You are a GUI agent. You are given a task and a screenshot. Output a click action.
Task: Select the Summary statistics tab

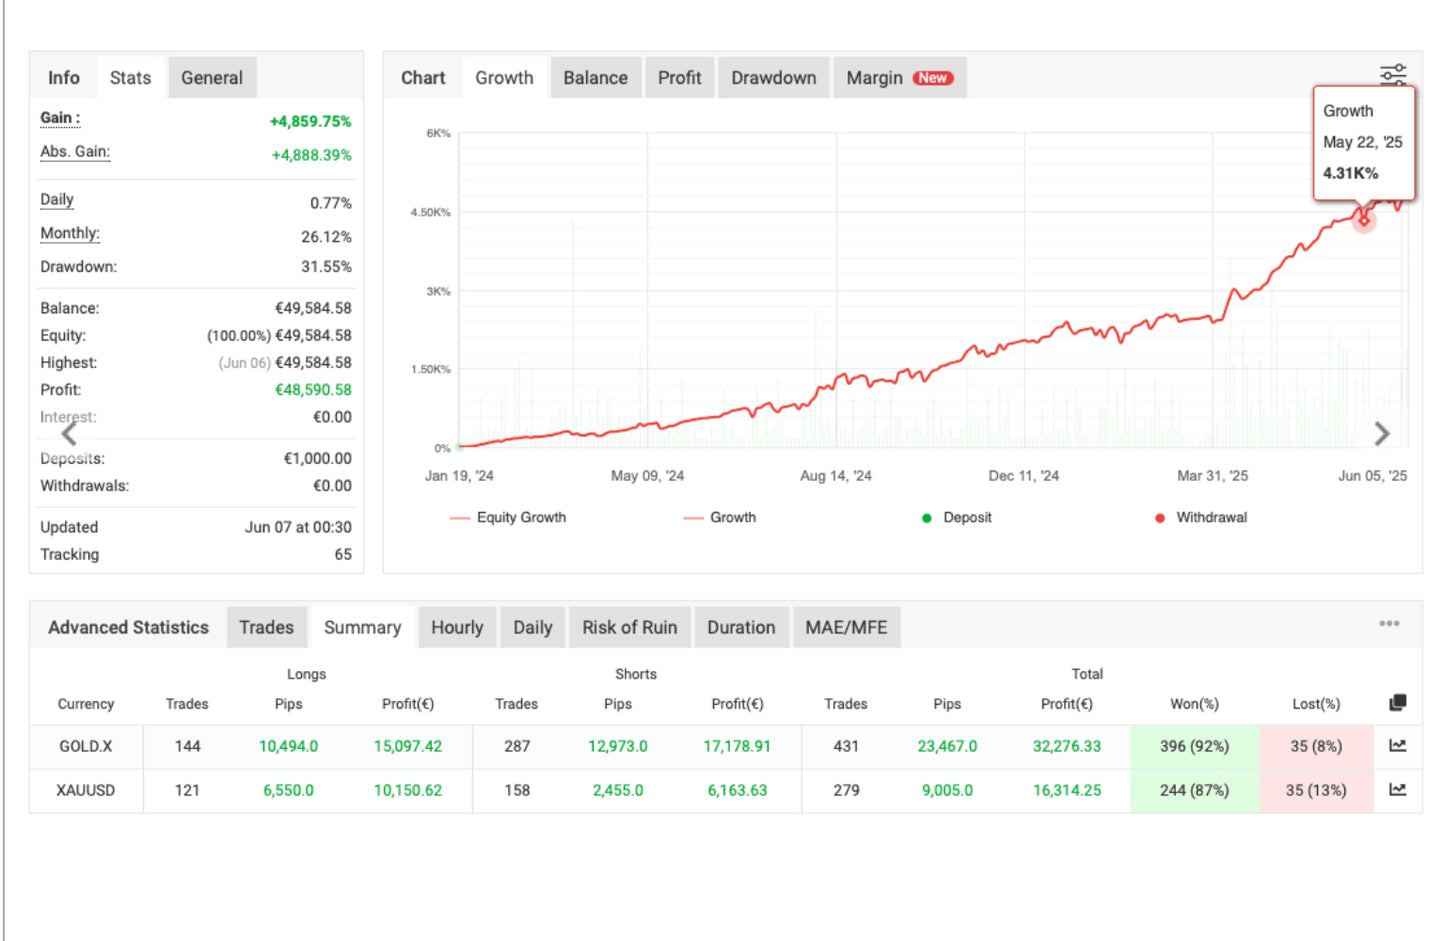click(362, 628)
